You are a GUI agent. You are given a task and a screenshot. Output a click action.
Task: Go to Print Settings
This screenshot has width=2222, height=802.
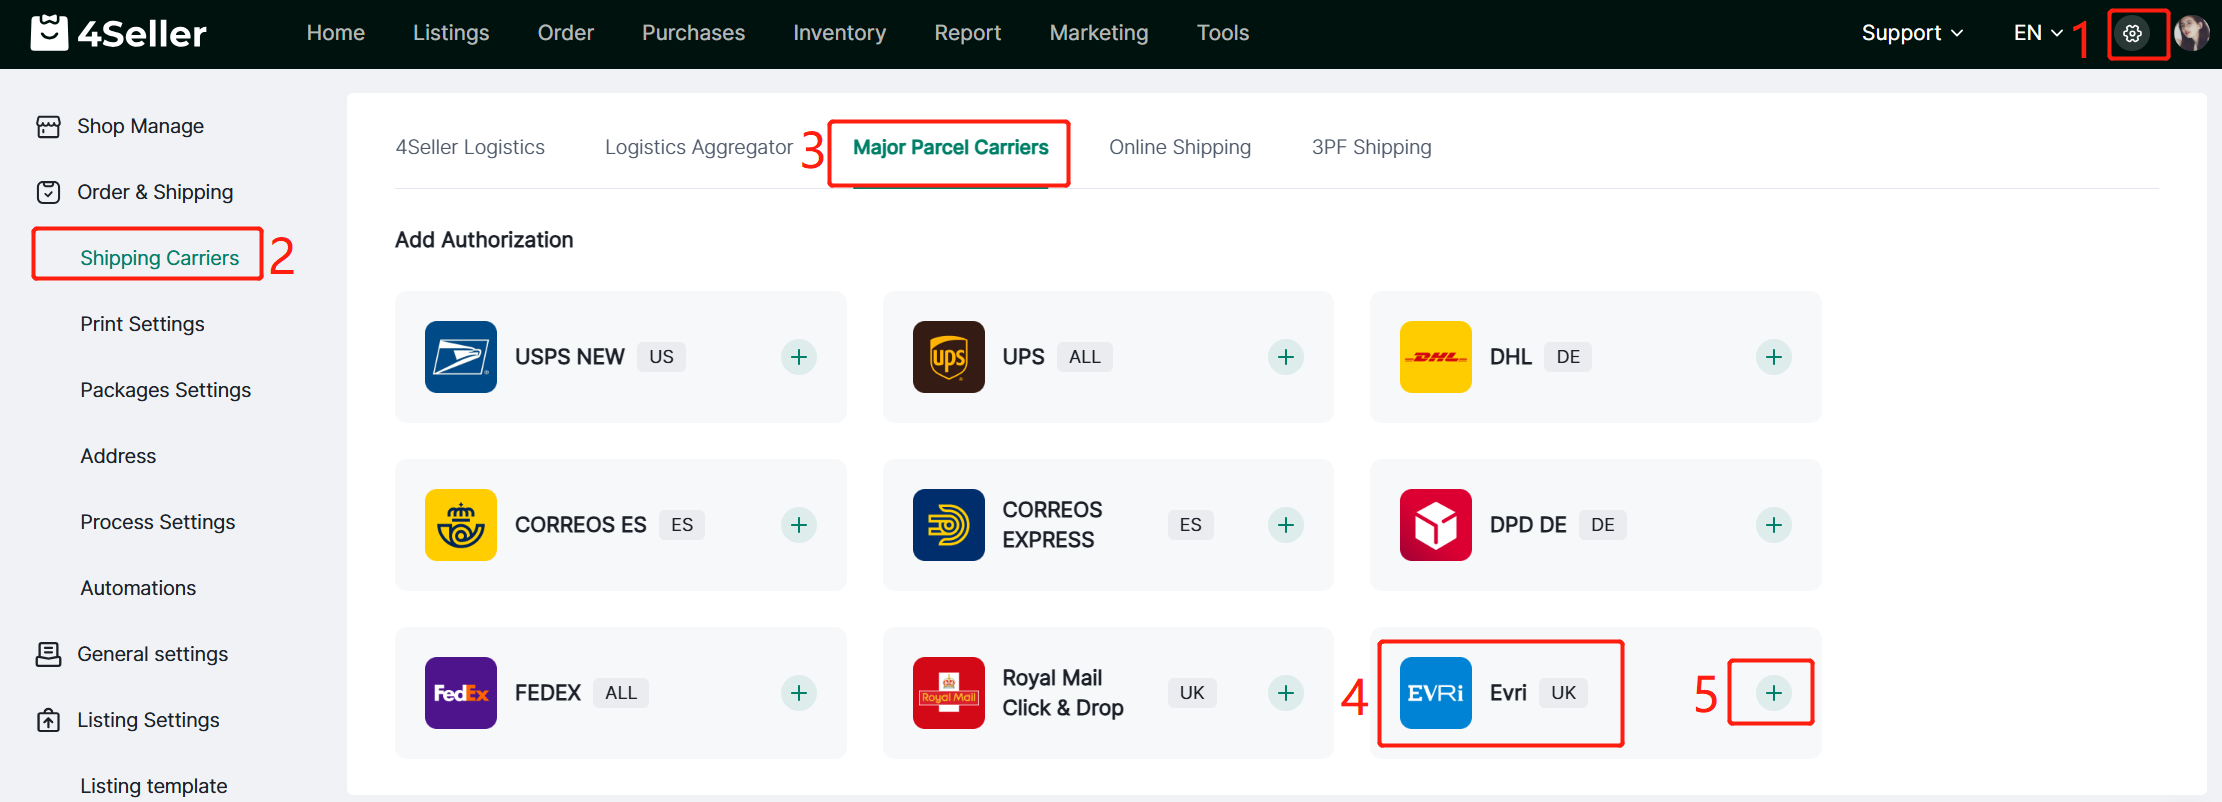(x=142, y=324)
